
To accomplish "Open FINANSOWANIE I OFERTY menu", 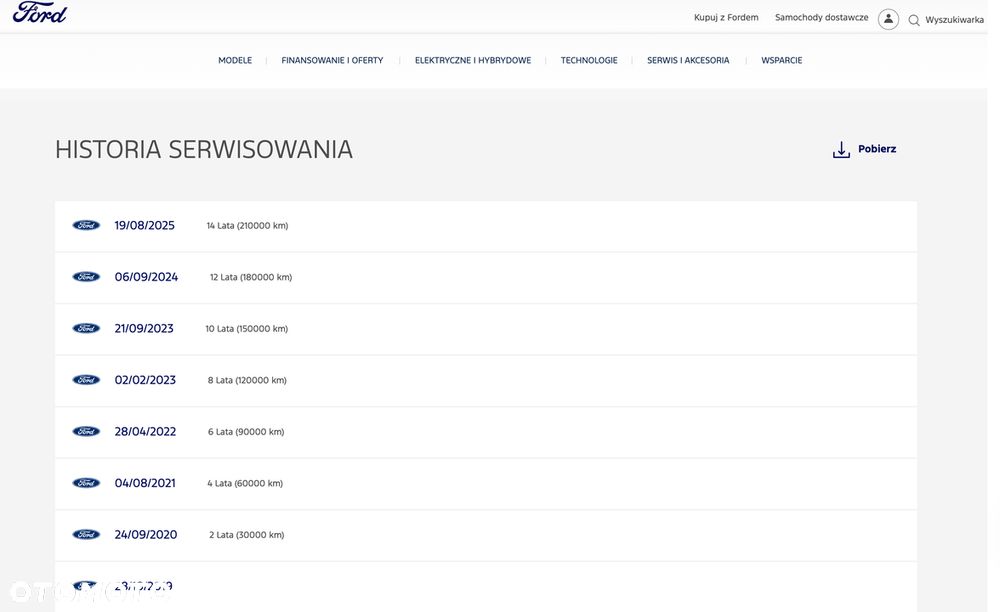I will [x=332, y=61].
